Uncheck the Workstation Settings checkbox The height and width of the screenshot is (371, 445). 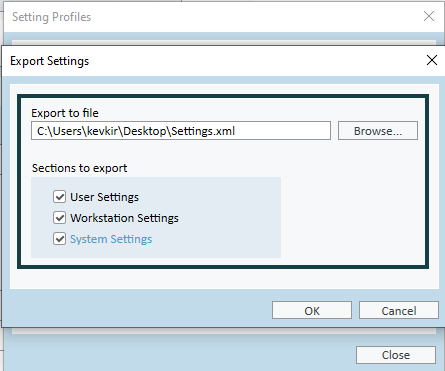point(59,218)
